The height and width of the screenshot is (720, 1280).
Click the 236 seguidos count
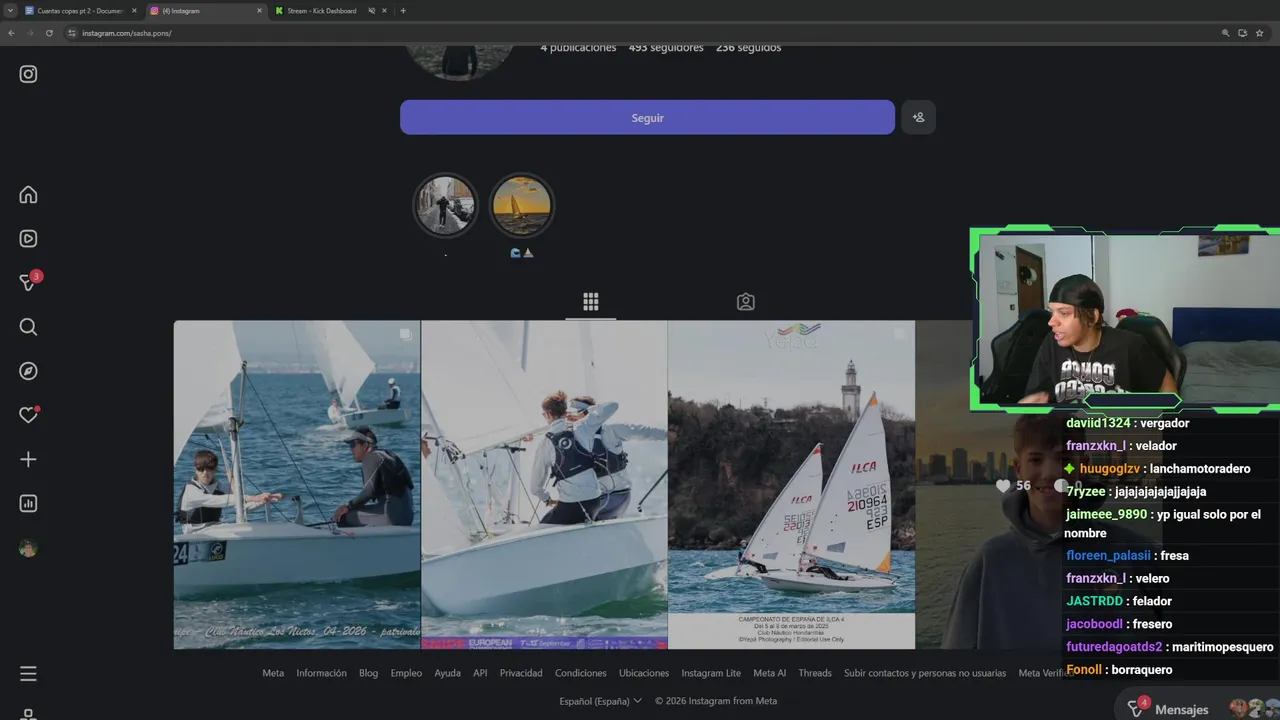[749, 47]
